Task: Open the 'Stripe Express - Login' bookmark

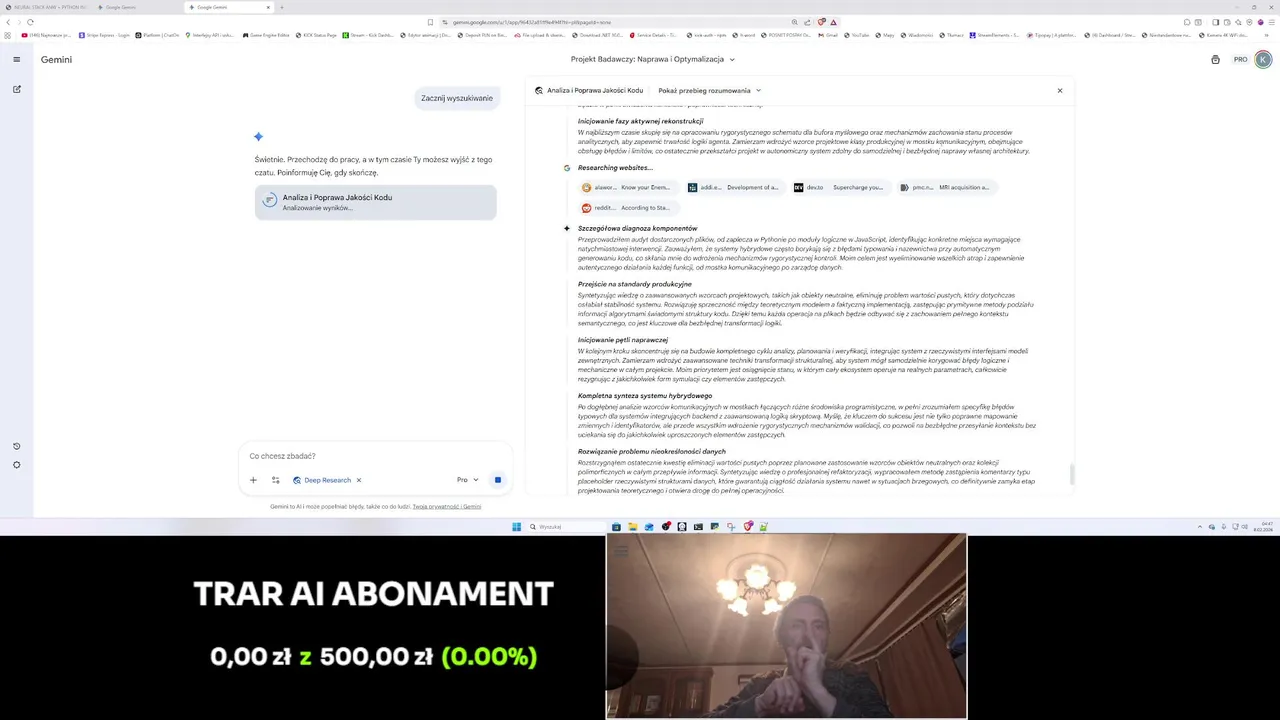Action: coord(105,35)
